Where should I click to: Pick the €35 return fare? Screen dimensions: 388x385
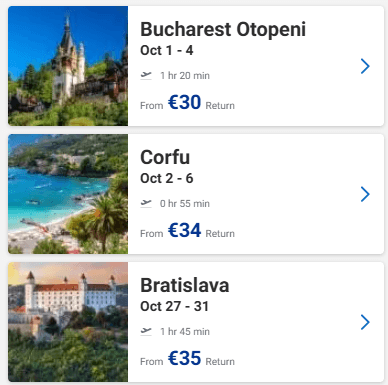pos(184,358)
